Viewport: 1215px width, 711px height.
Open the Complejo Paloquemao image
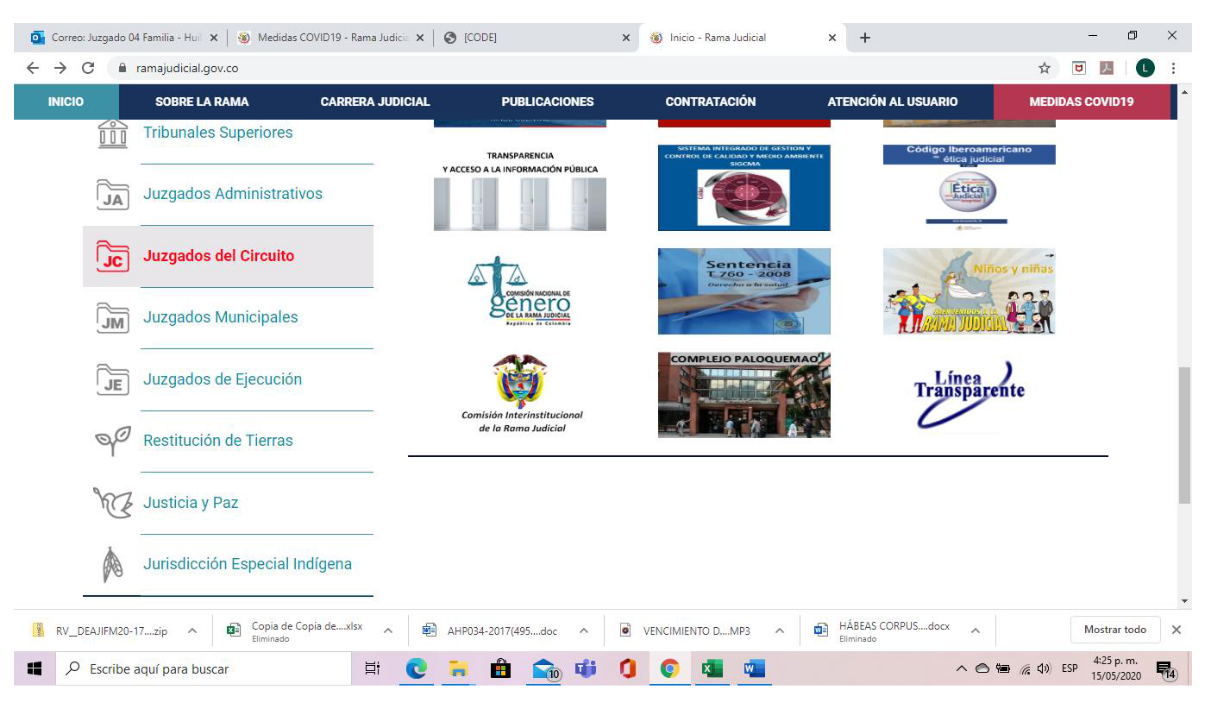click(744, 395)
